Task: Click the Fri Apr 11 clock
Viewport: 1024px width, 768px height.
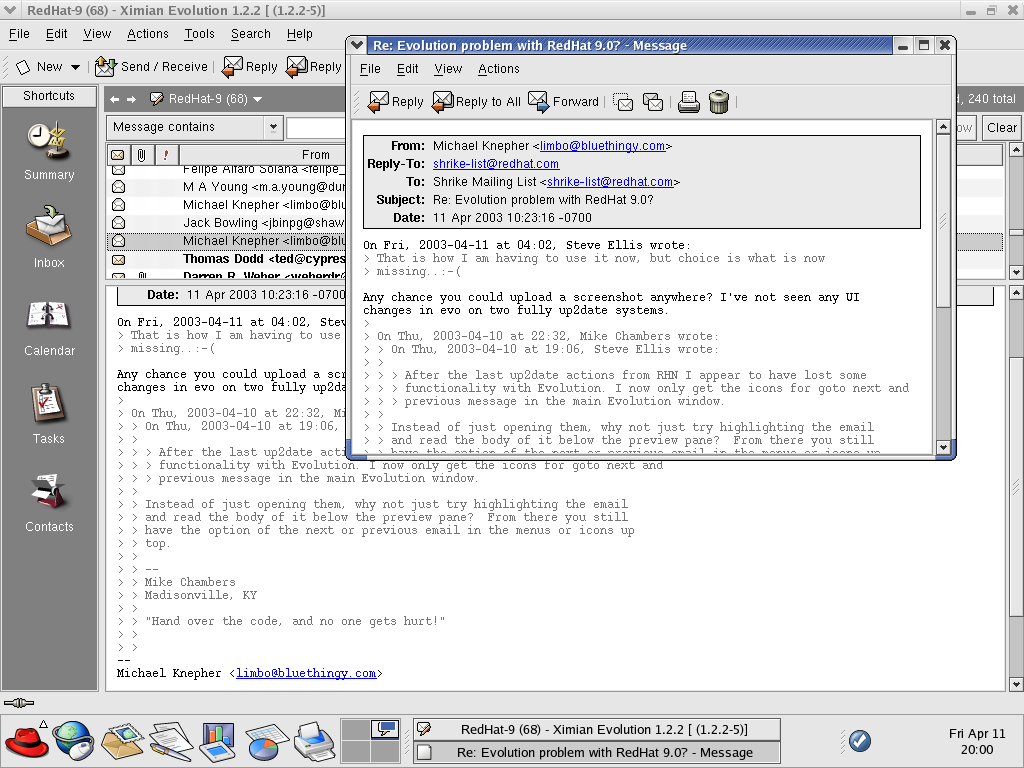Action: pos(977,741)
